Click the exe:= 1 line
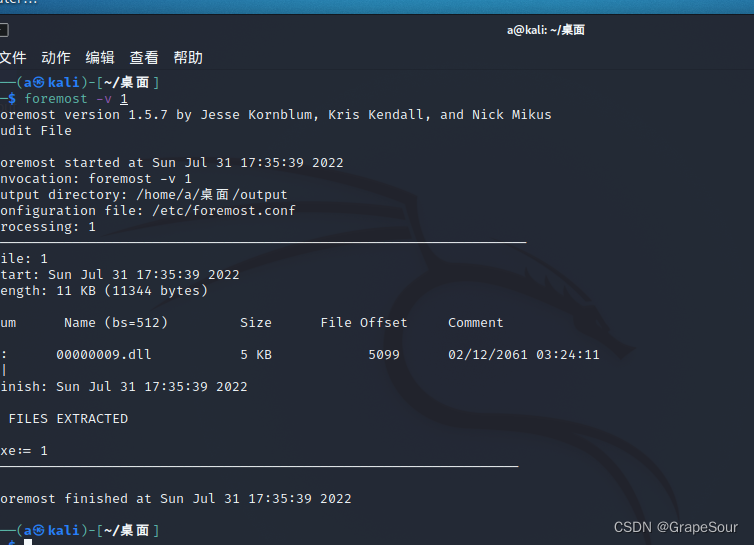Screen dimensions: 754x545 point(24,451)
